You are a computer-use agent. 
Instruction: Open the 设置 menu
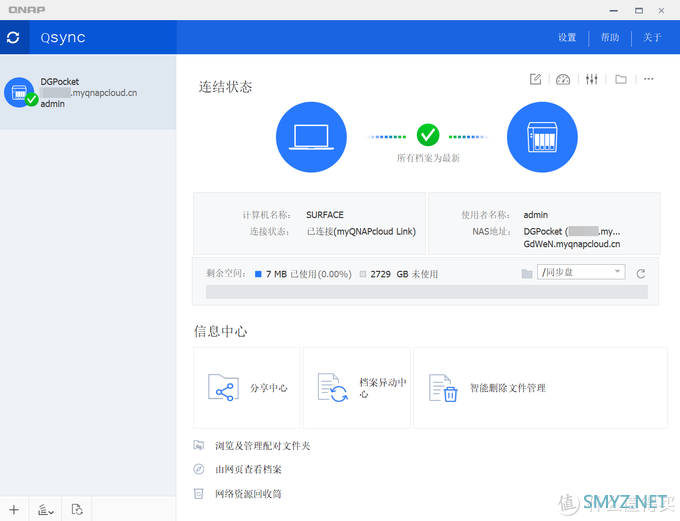(x=567, y=38)
